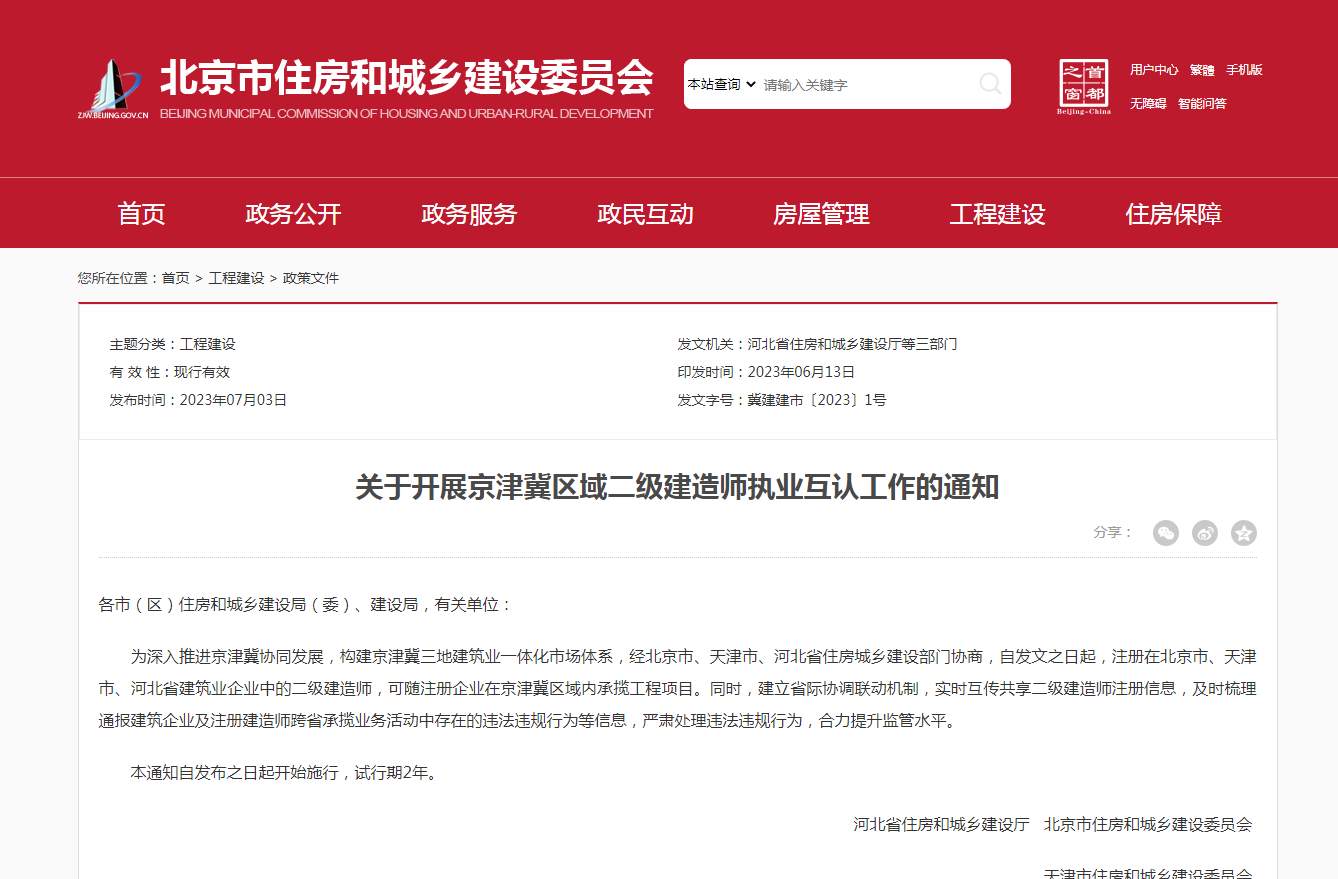Open 政务公开 from the main navigation
1338x879 pixels.
[x=292, y=213]
